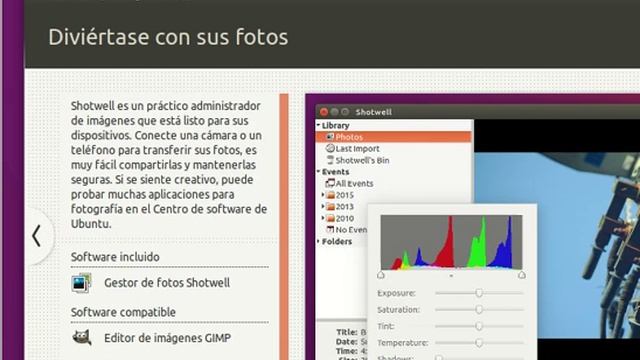The height and width of the screenshot is (360, 640).
Task: Select the 2015 events folder
Action: [x=344, y=195]
